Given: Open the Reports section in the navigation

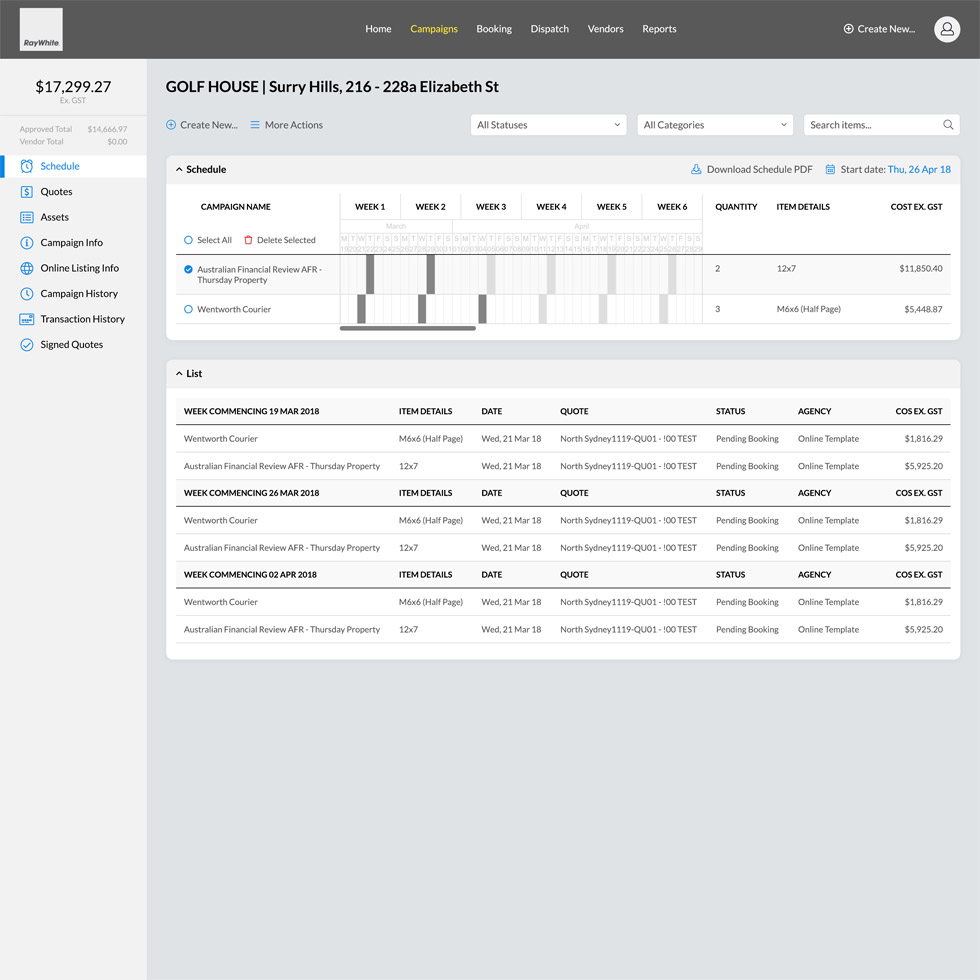Looking at the screenshot, I should click(659, 29).
